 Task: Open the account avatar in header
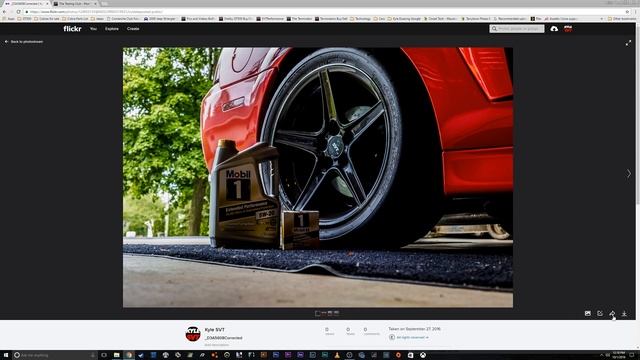[568, 29]
